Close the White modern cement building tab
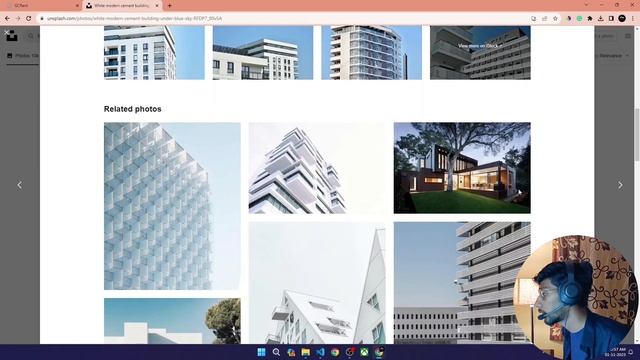640x360 pixels. tap(157, 6)
